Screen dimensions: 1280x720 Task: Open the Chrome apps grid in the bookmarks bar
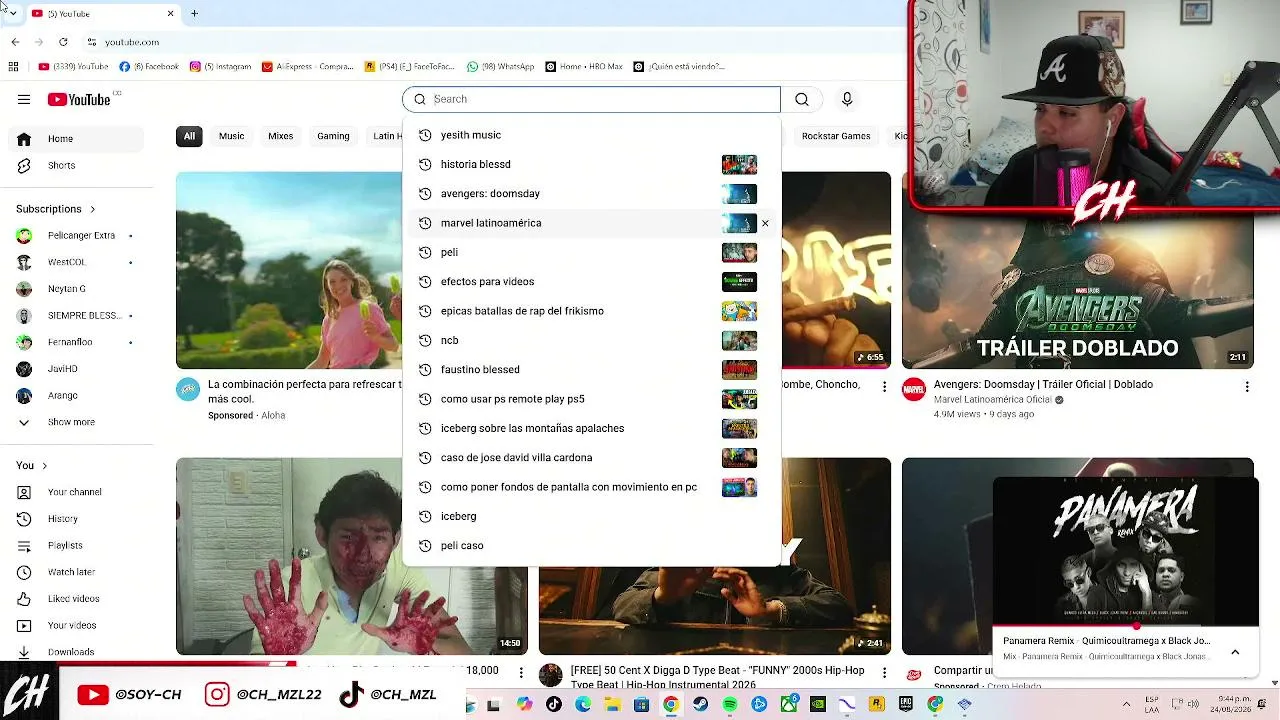[13, 67]
